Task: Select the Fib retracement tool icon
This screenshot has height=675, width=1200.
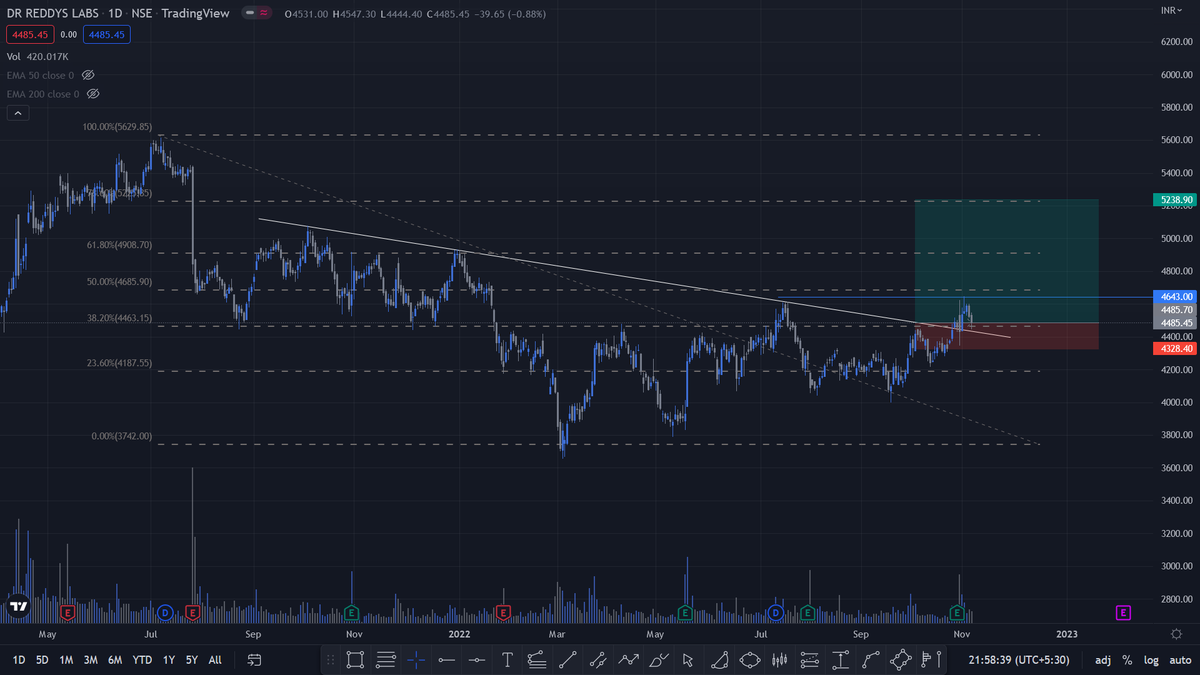Action: pos(537,659)
